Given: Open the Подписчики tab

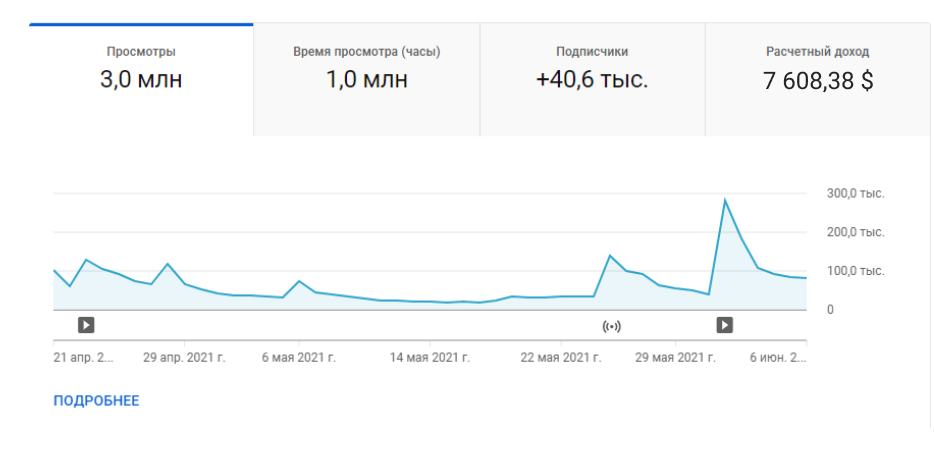Looking at the screenshot, I should click(592, 80).
